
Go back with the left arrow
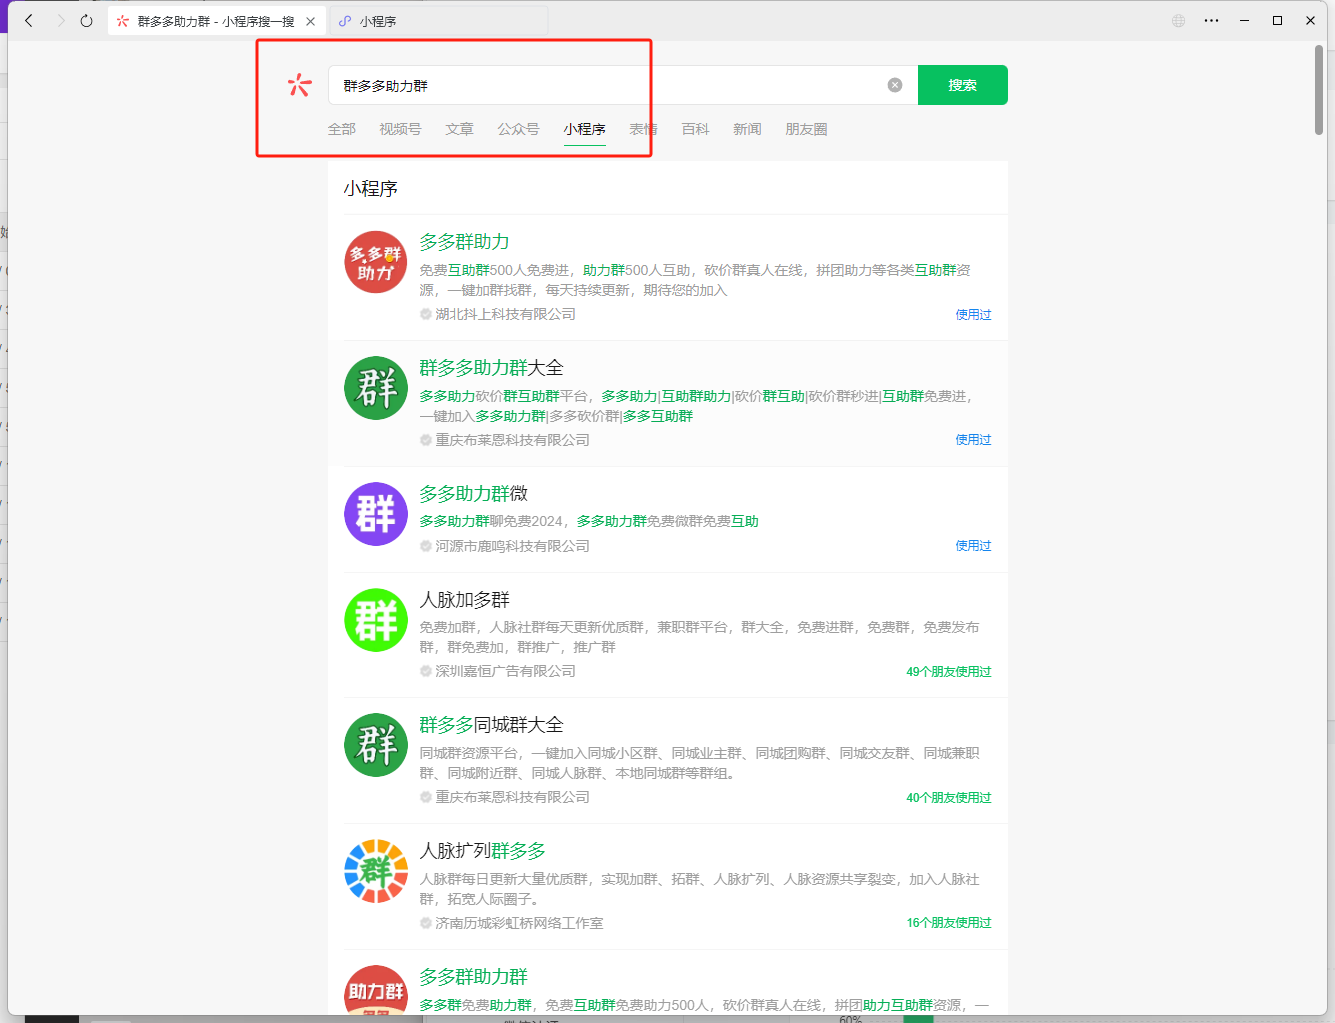click(29, 20)
